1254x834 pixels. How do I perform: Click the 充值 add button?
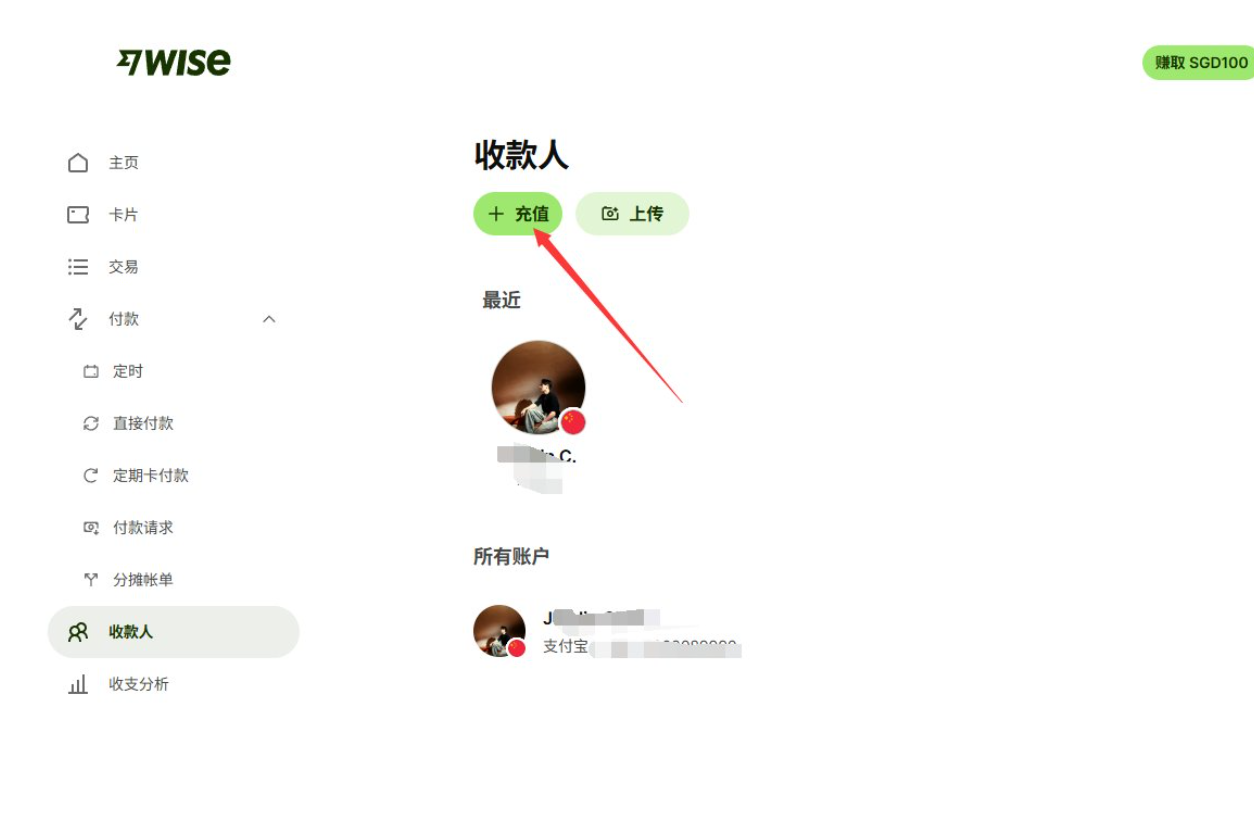[518, 214]
